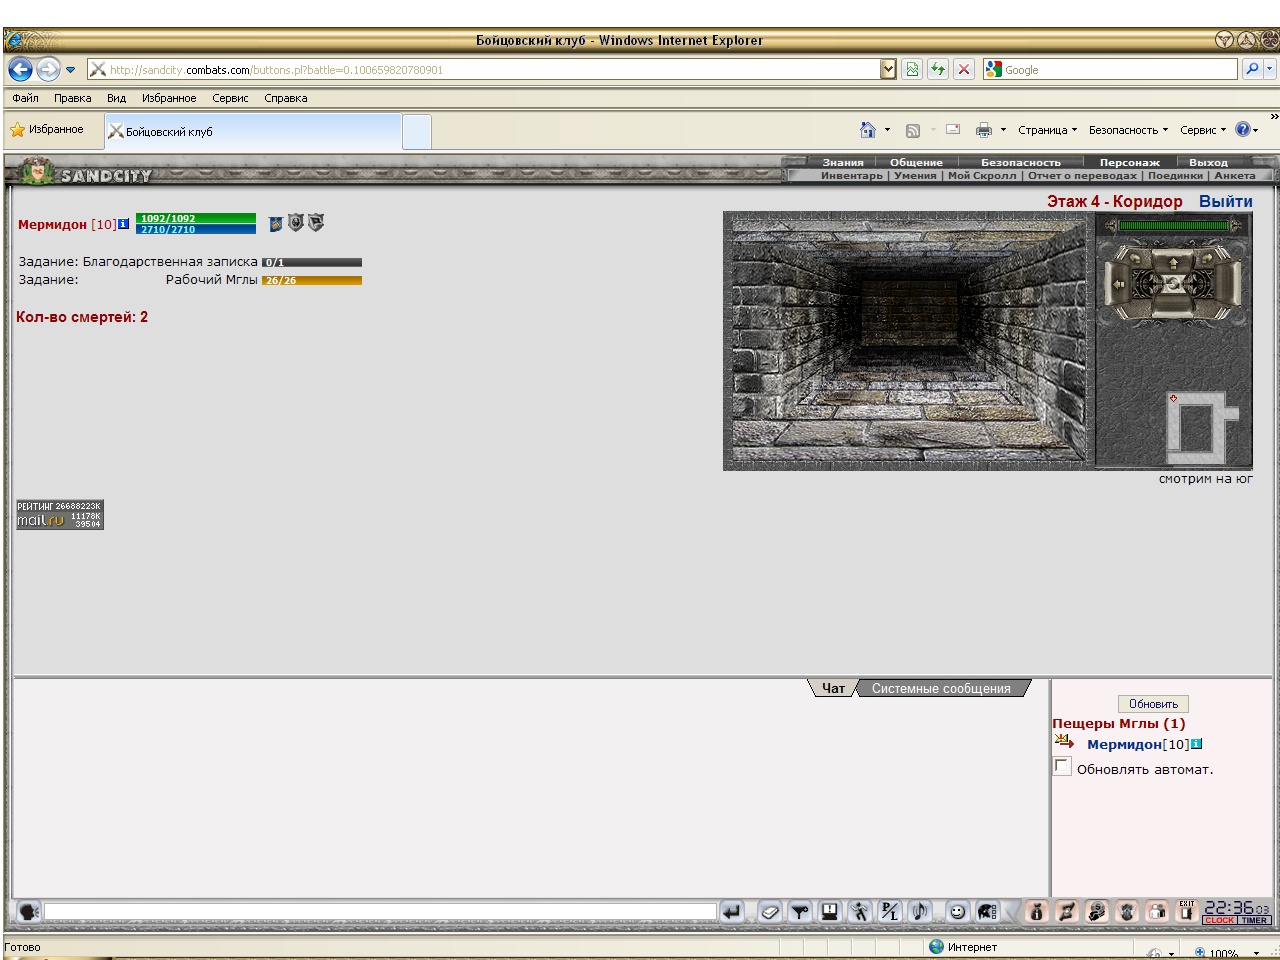Click the first blue shield status icon
This screenshot has width=1280, height=960.
pos(276,224)
